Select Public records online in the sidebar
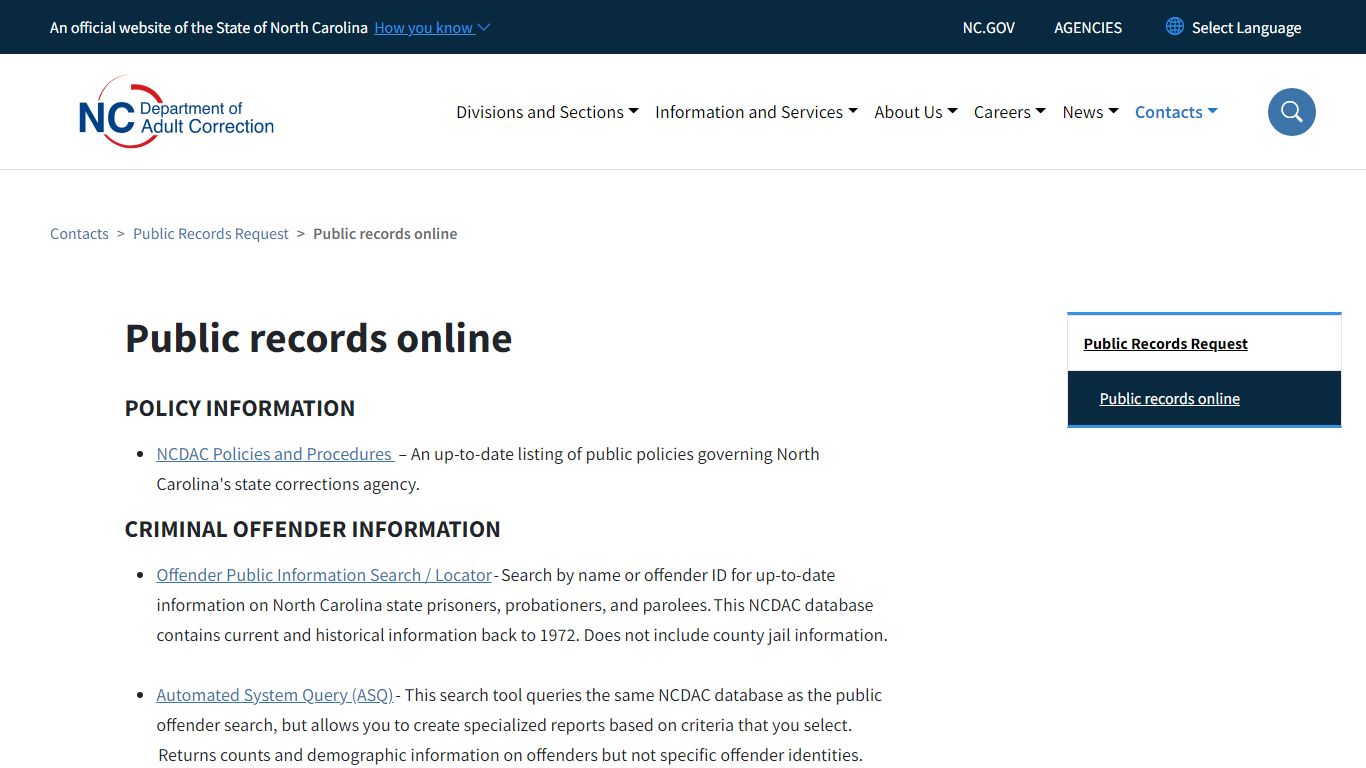Screen dimensions: 1366x768 1169,398
